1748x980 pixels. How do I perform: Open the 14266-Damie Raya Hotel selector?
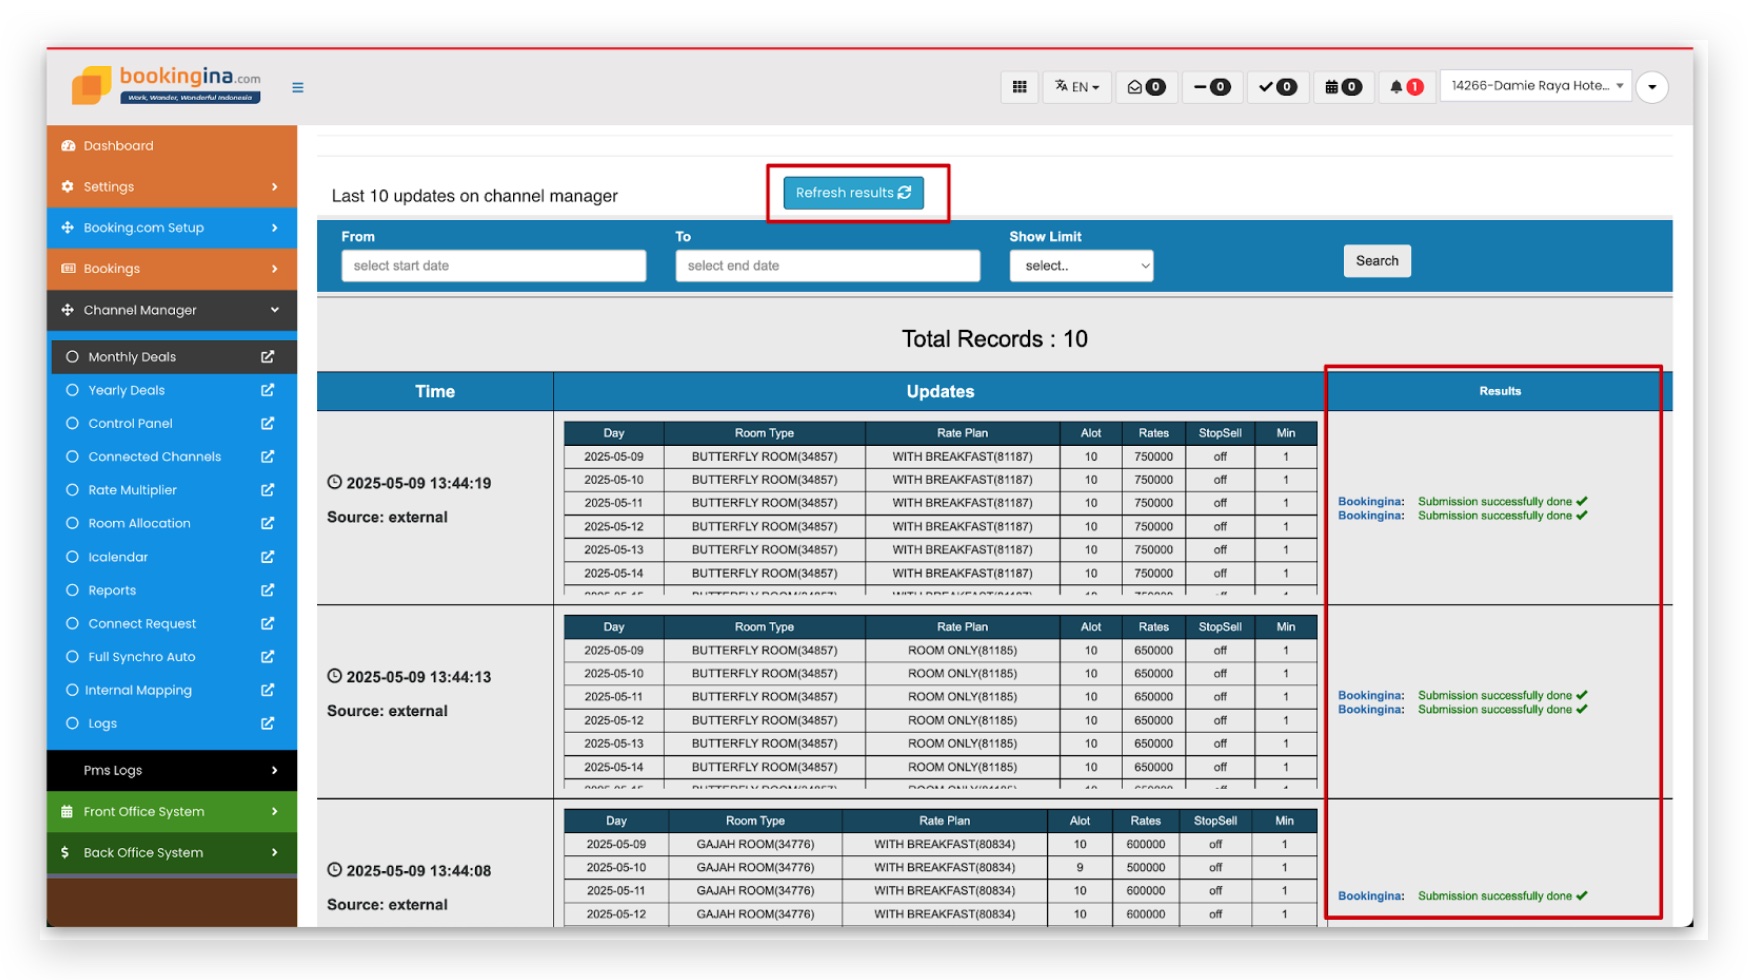coord(1536,86)
